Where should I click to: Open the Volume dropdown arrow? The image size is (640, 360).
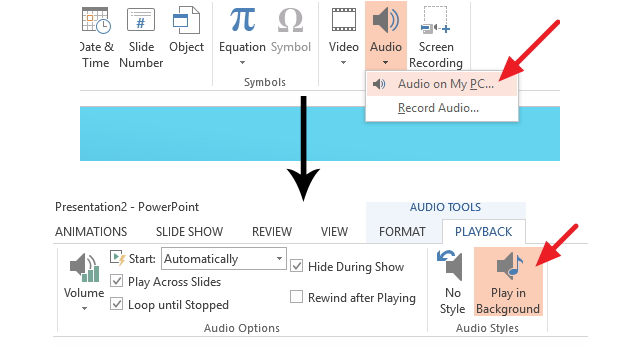pos(84,309)
